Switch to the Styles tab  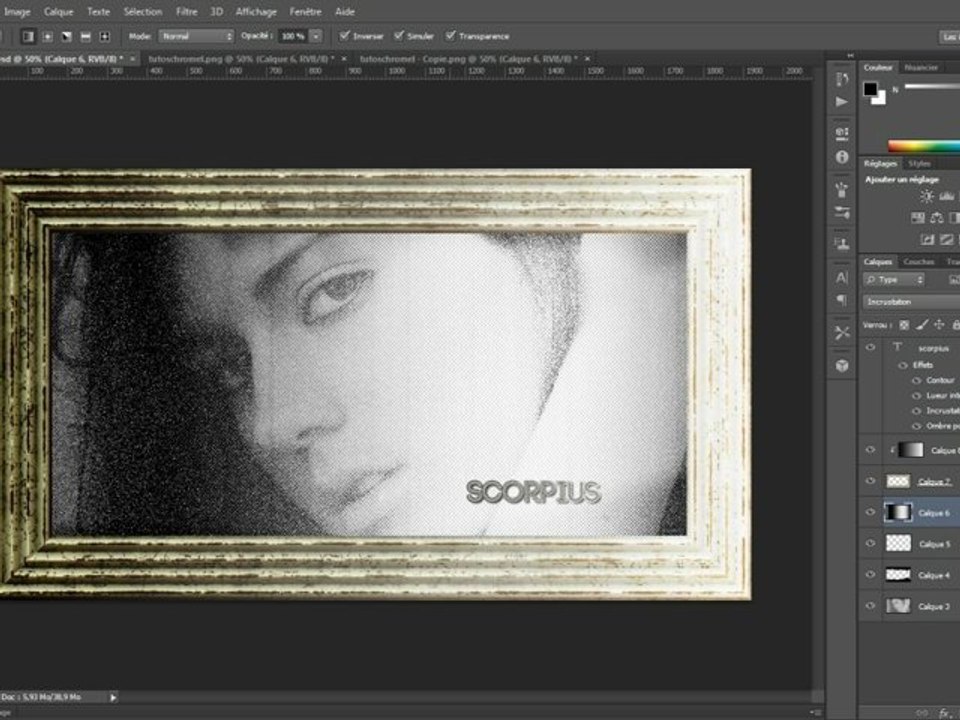click(x=919, y=163)
